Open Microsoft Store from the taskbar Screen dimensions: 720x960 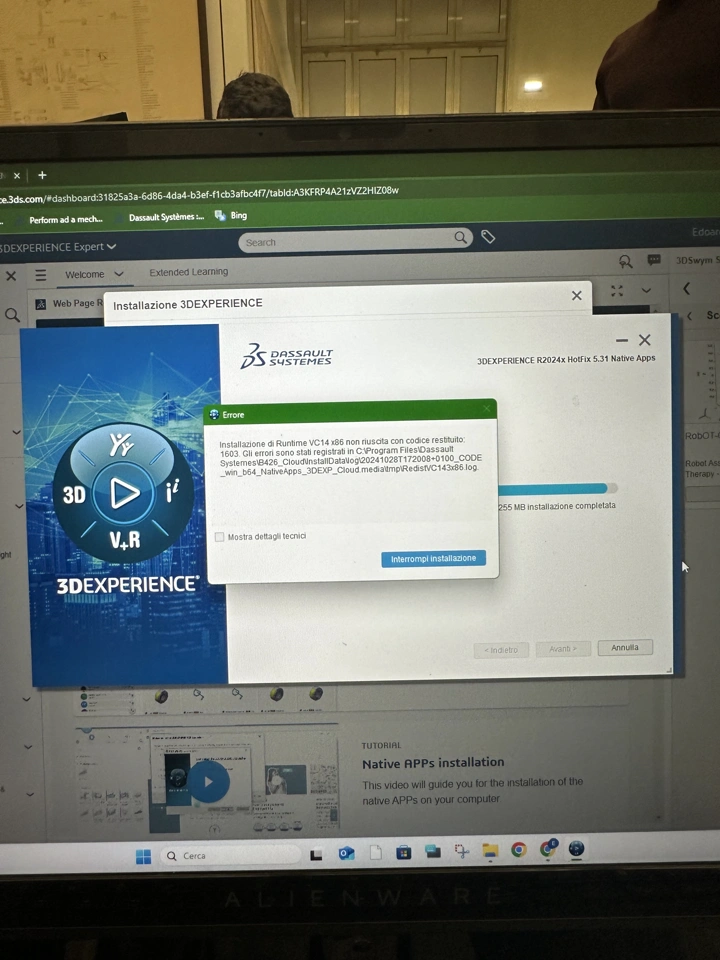click(403, 852)
